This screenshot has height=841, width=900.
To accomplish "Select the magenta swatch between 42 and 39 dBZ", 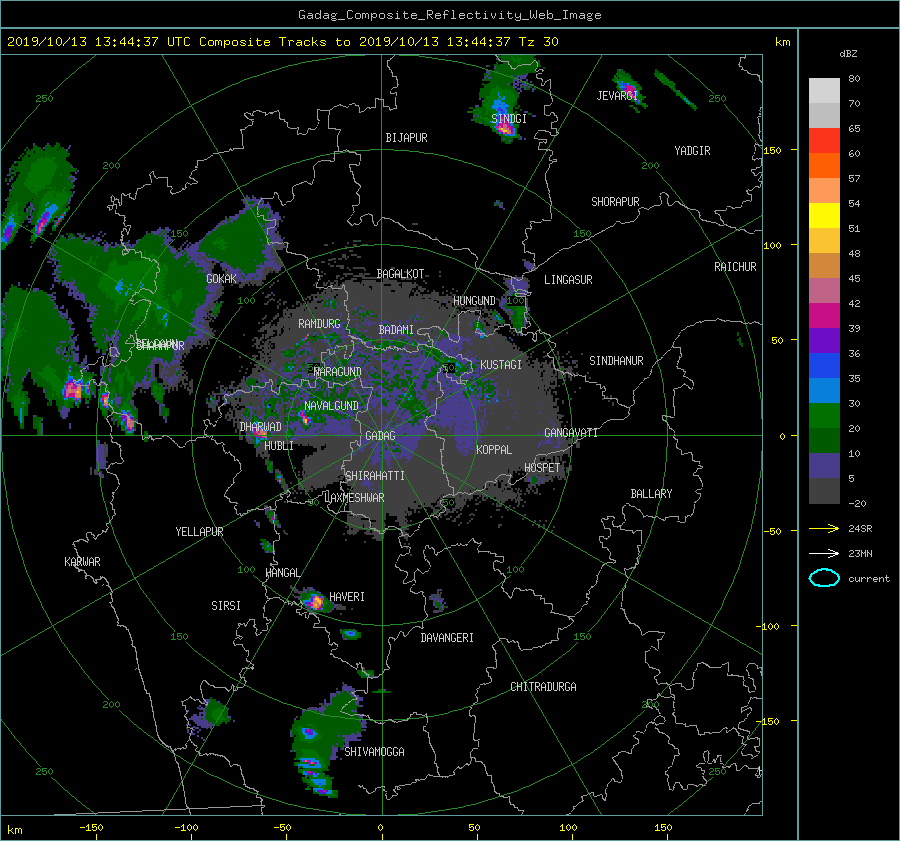I will pyautogui.click(x=824, y=316).
